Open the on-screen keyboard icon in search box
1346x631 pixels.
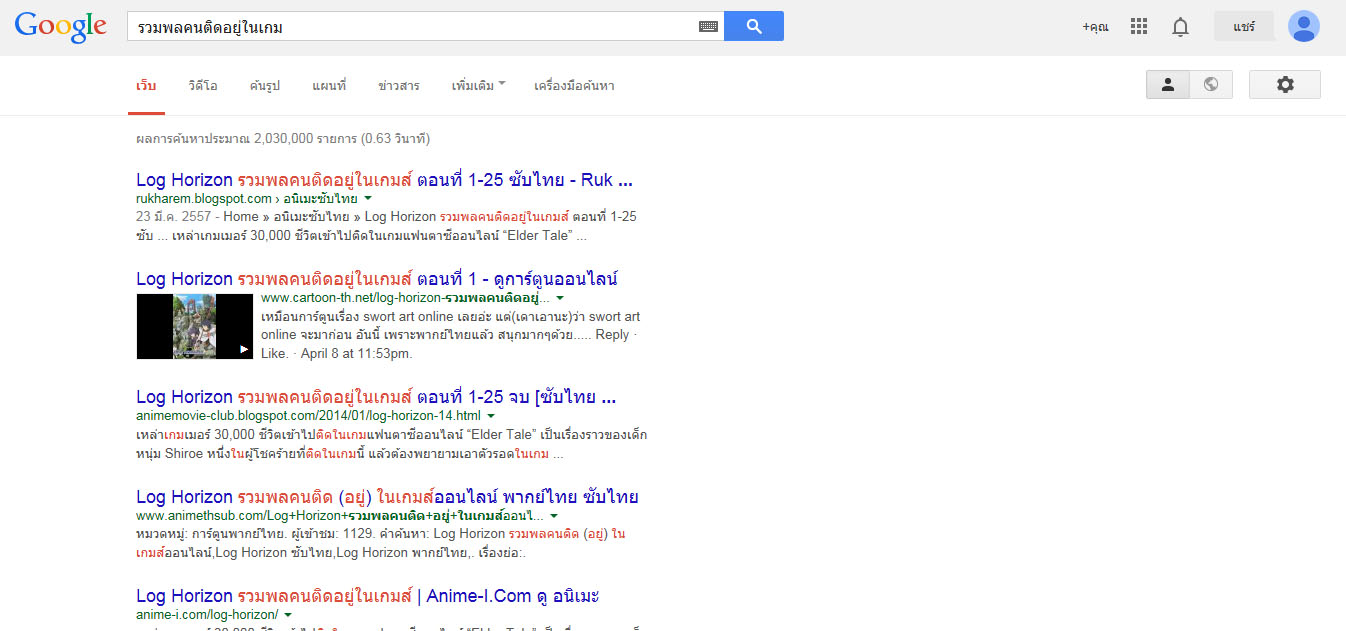[x=708, y=27]
